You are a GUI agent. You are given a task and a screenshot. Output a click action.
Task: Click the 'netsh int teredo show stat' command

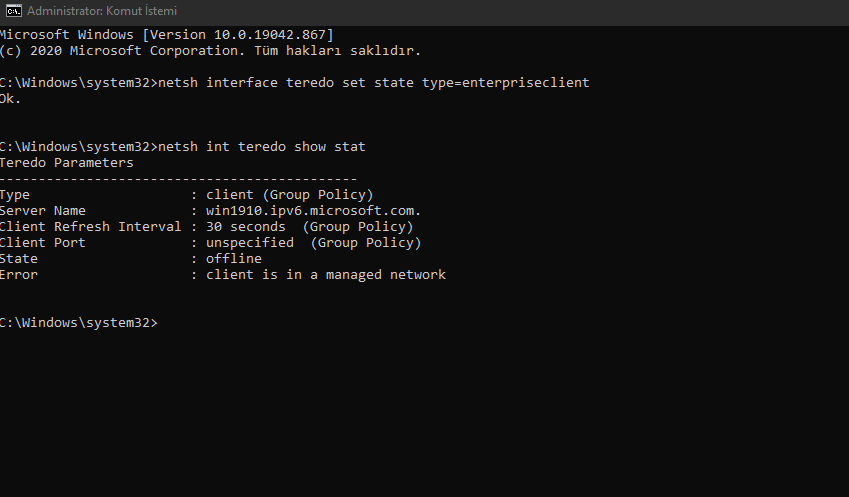pyautogui.click(x=262, y=147)
